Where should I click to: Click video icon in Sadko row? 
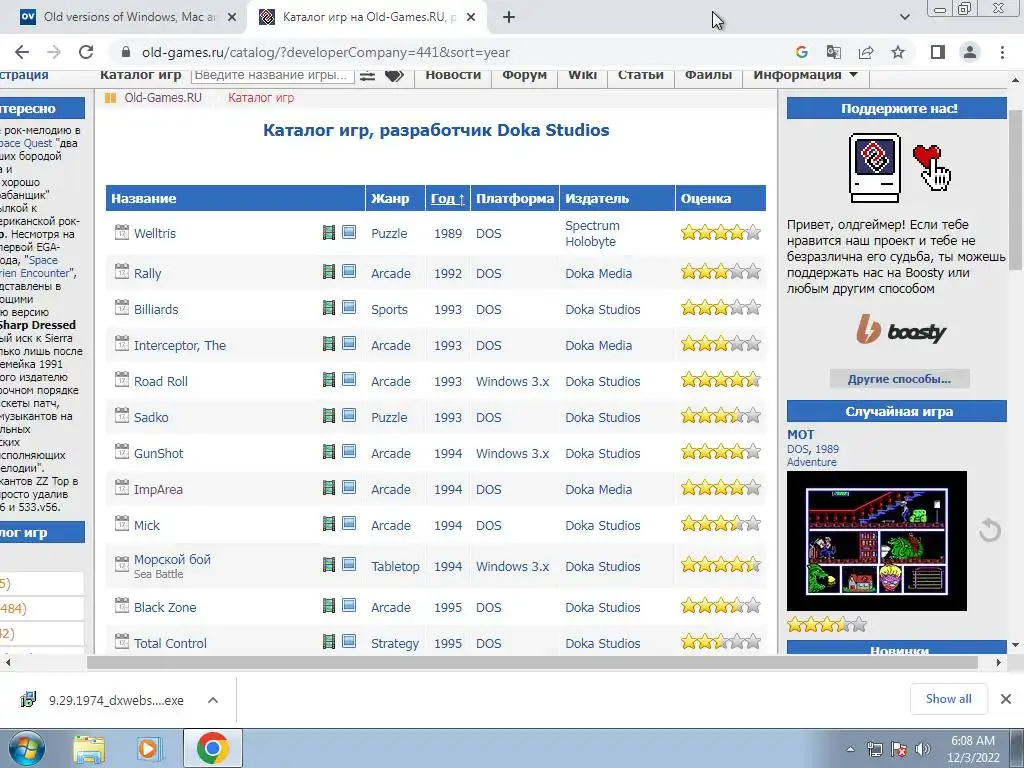point(329,415)
